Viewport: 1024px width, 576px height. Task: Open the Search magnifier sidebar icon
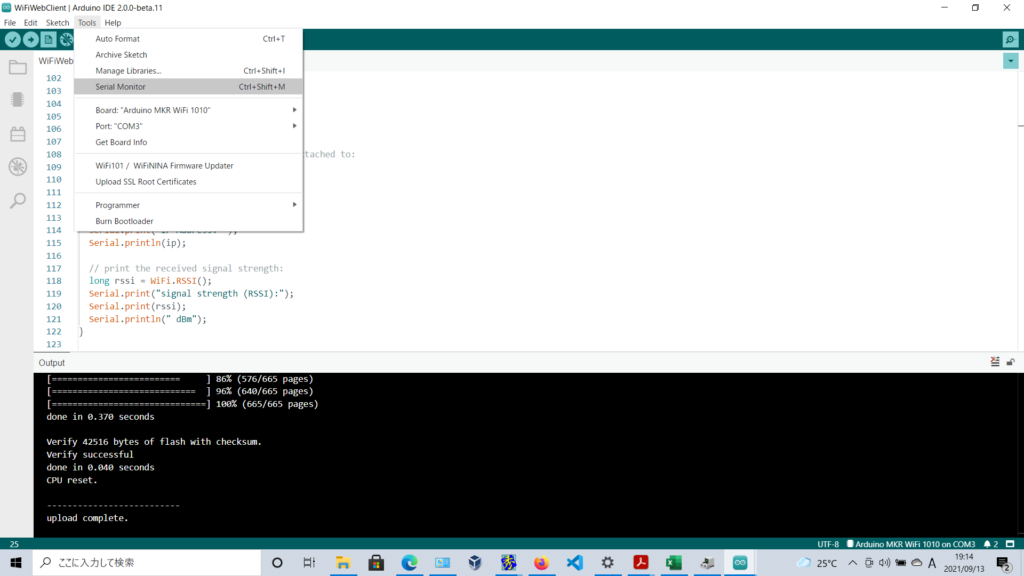(18, 200)
